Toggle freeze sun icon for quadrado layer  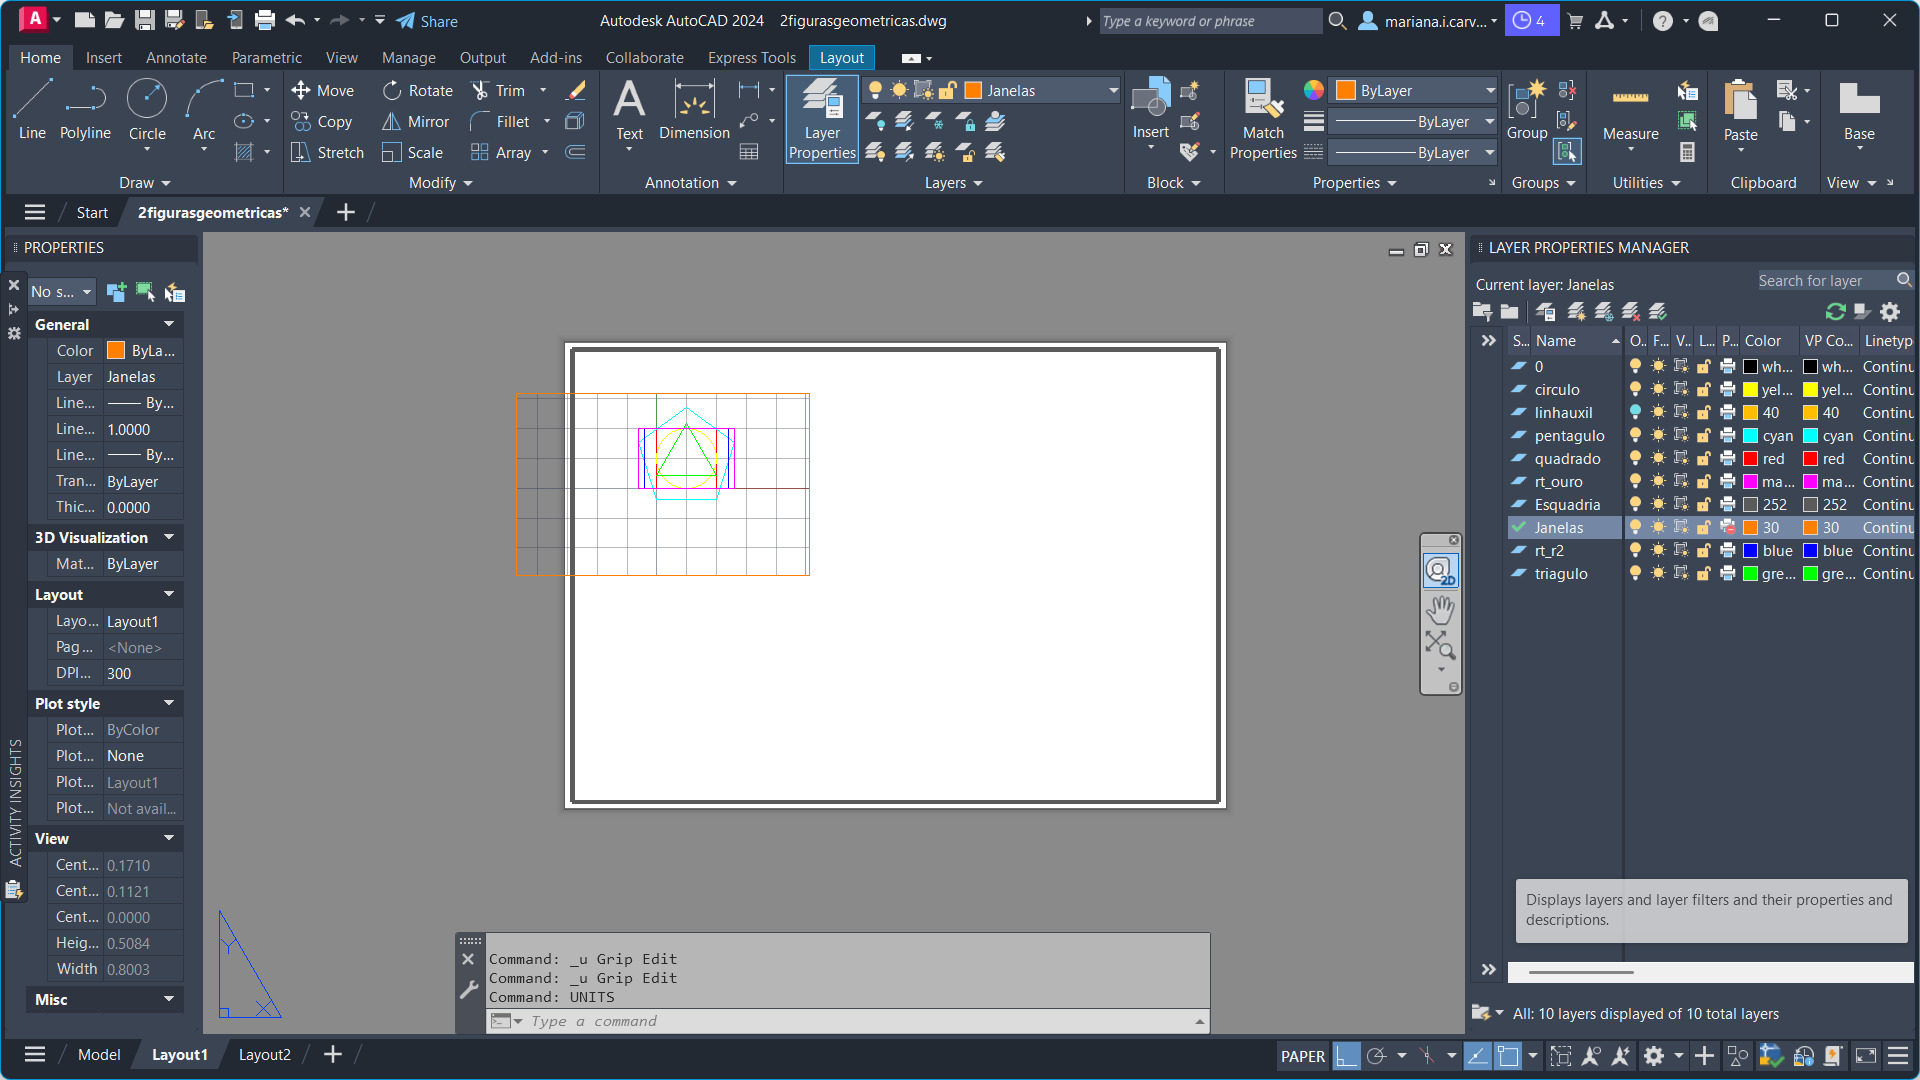tap(1658, 459)
